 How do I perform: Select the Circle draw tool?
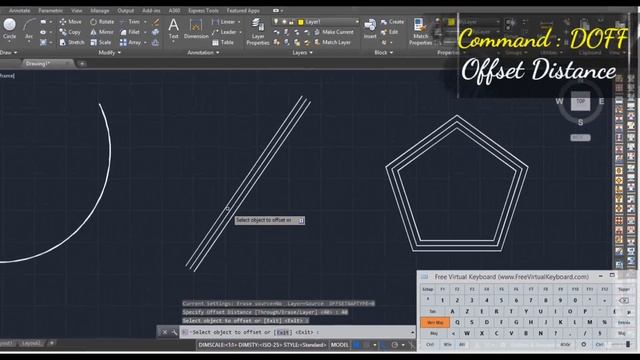pyautogui.click(x=9, y=29)
